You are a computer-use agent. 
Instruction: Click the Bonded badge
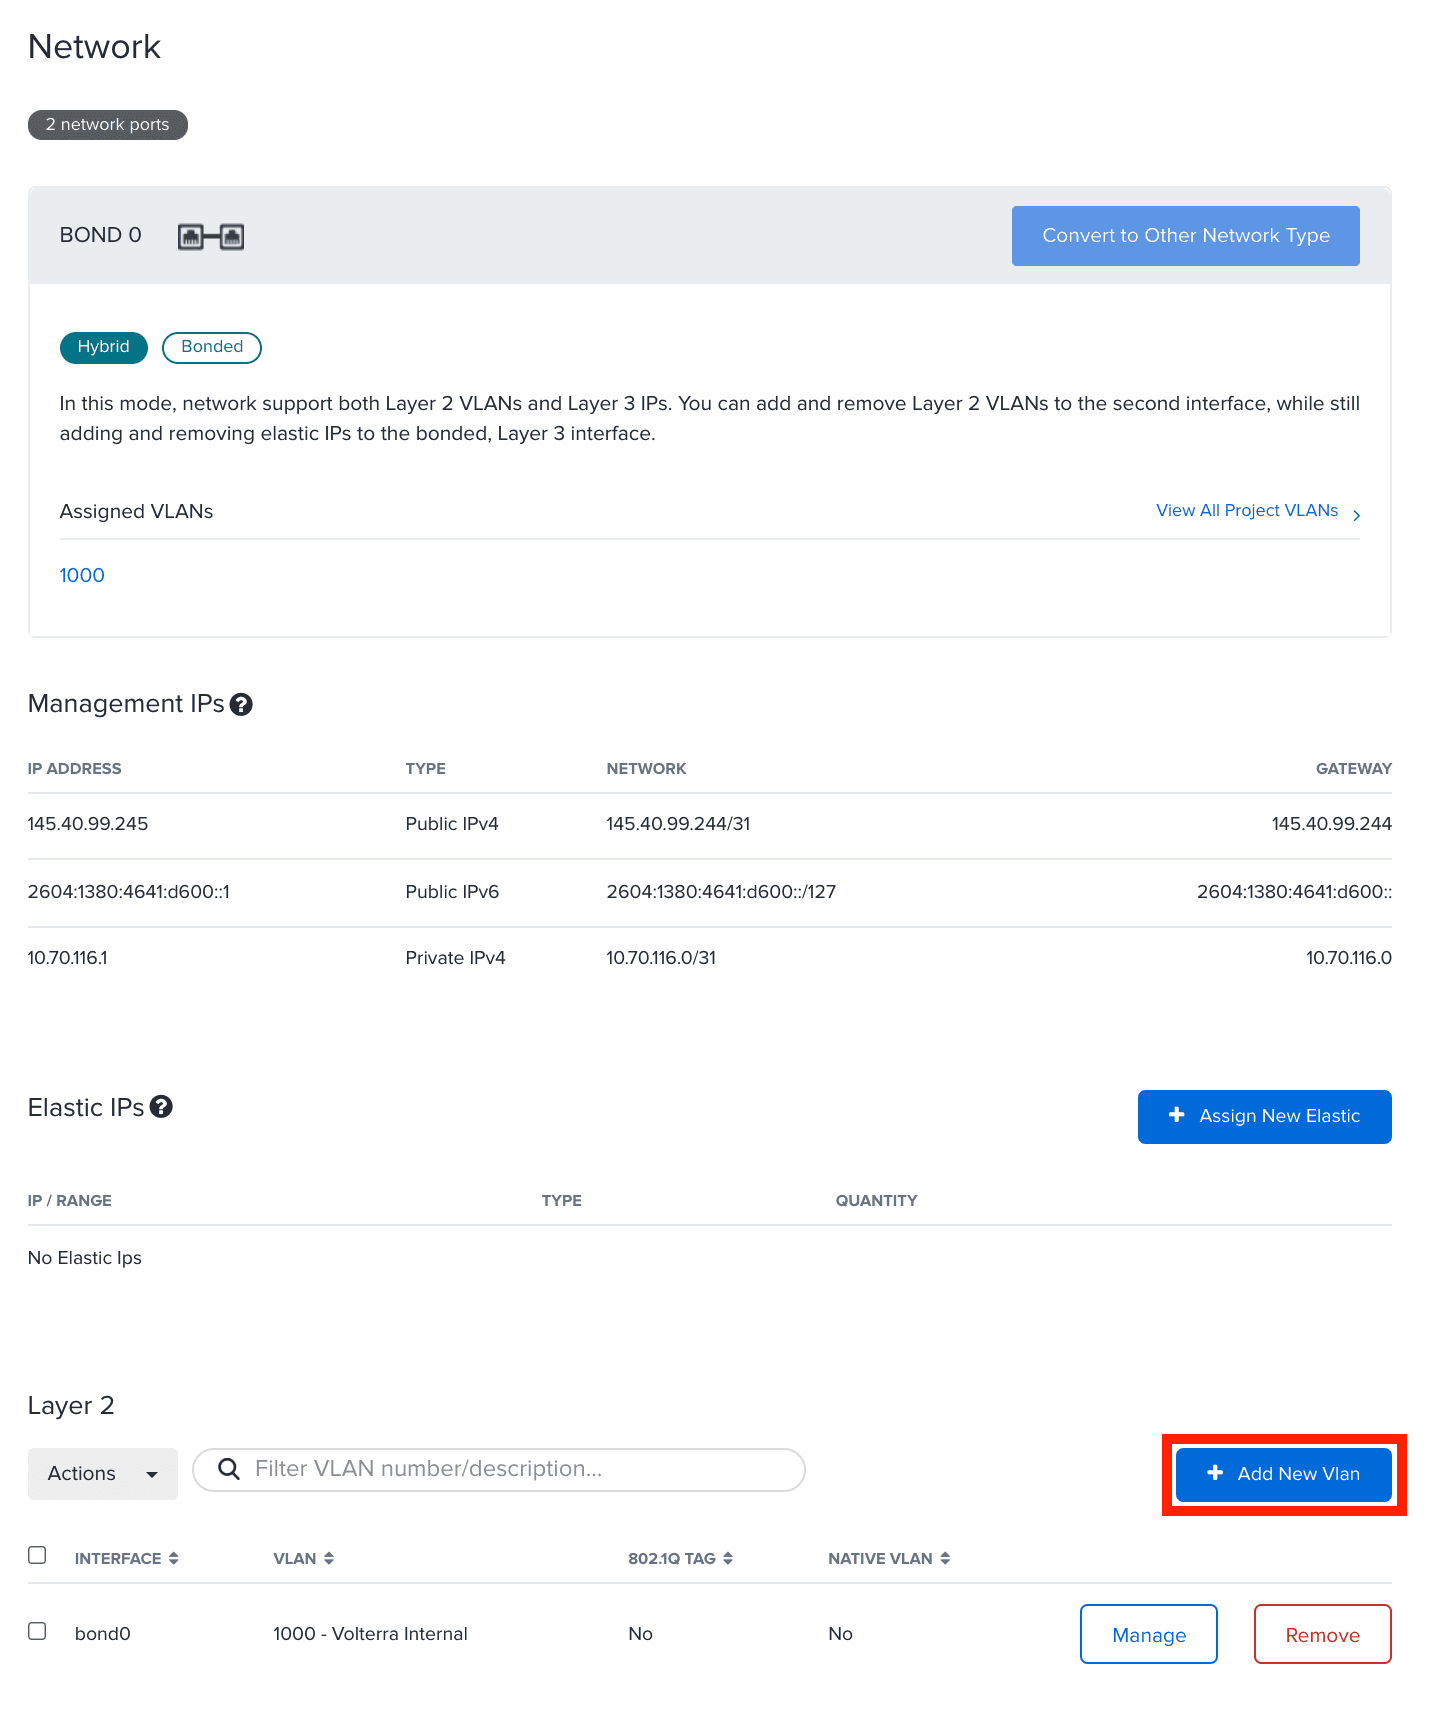click(212, 347)
